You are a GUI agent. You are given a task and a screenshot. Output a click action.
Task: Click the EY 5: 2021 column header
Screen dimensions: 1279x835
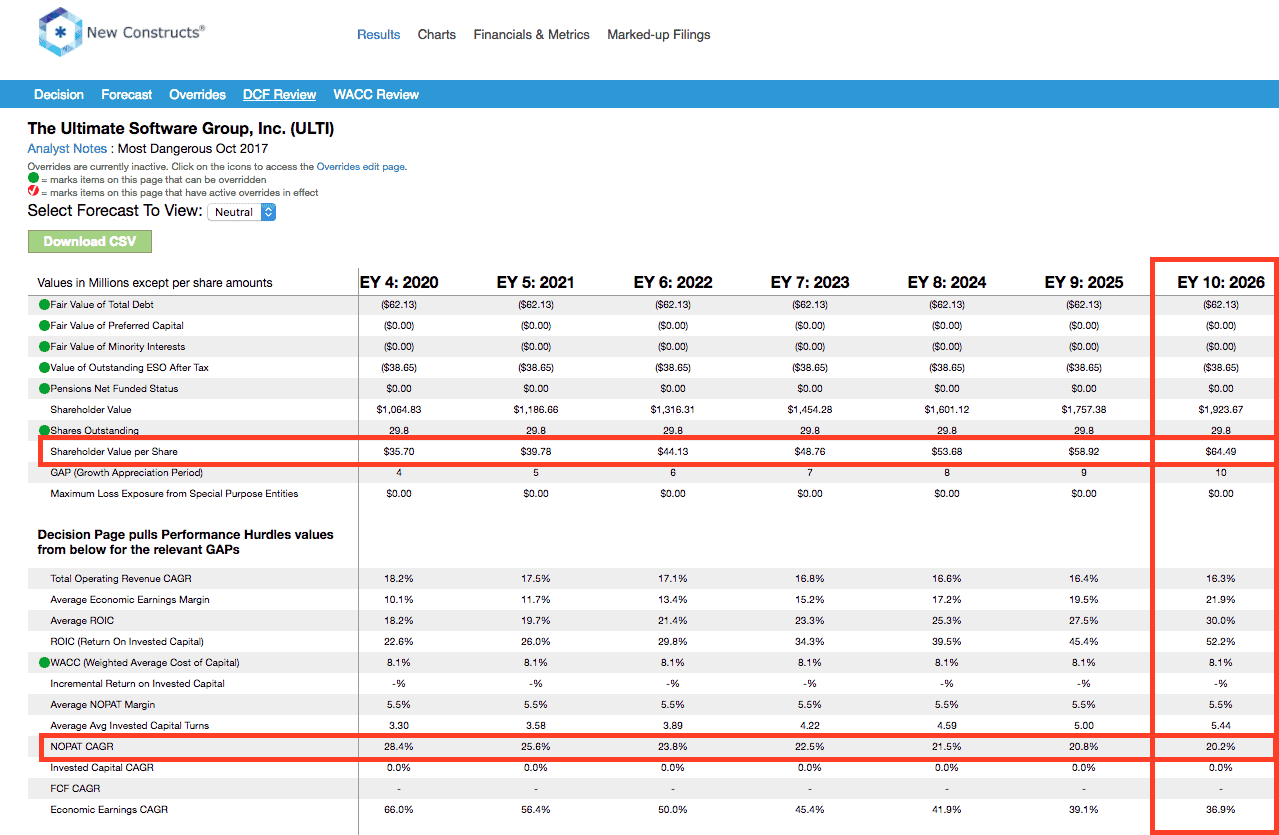click(x=536, y=282)
